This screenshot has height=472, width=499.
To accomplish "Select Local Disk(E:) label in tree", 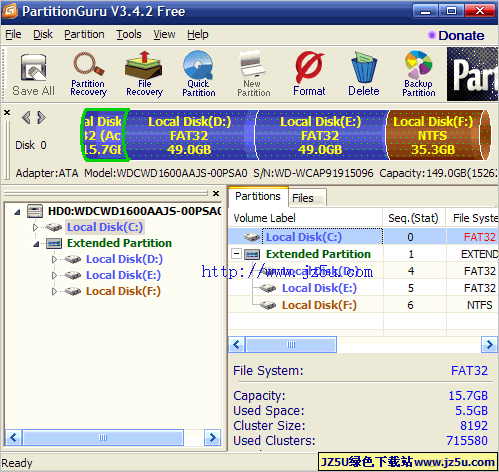I will pyautogui.click(x=123, y=275).
